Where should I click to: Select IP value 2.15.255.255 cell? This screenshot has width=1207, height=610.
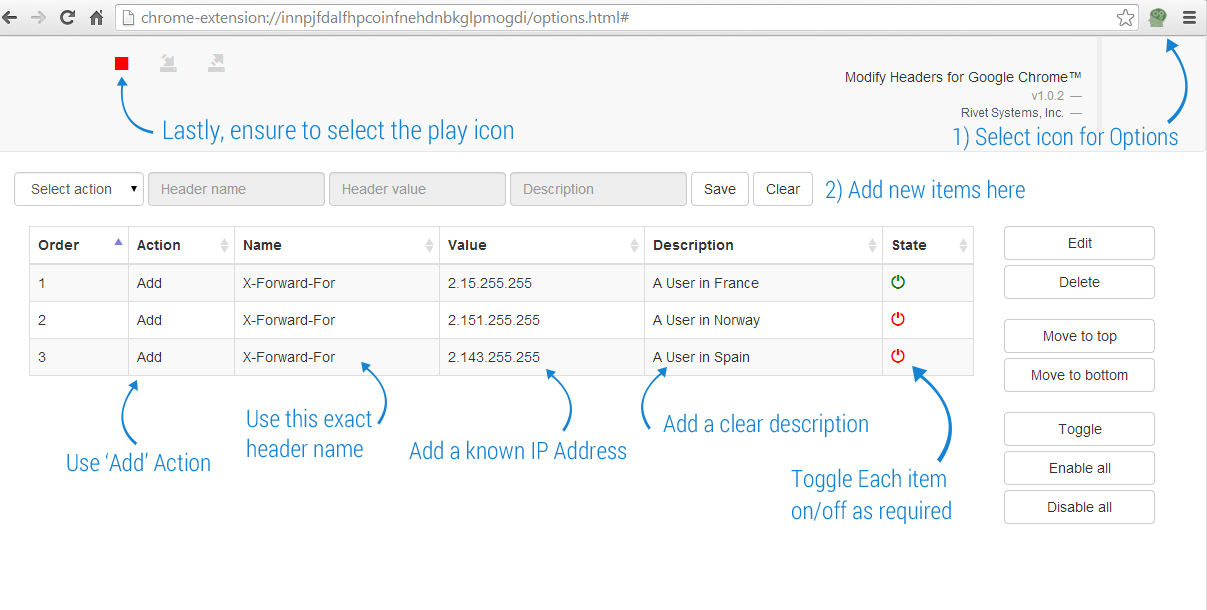pos(542,283)
